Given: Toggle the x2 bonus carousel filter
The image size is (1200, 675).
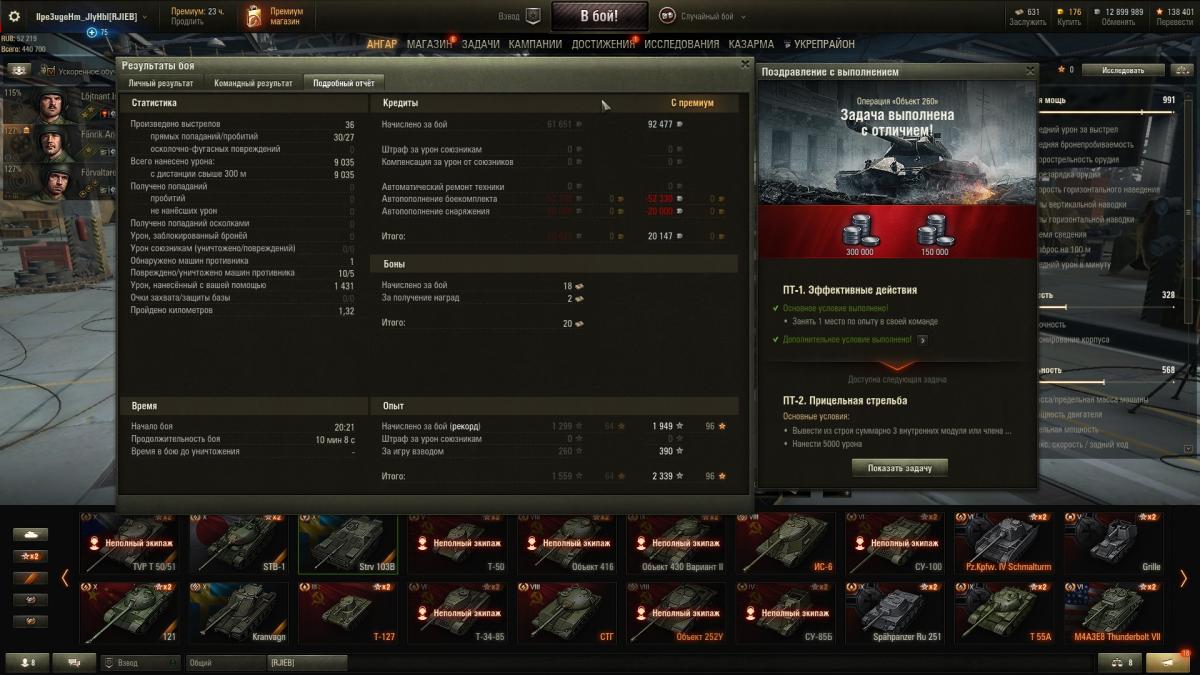Looking at the screenshot, I should 30,556.
